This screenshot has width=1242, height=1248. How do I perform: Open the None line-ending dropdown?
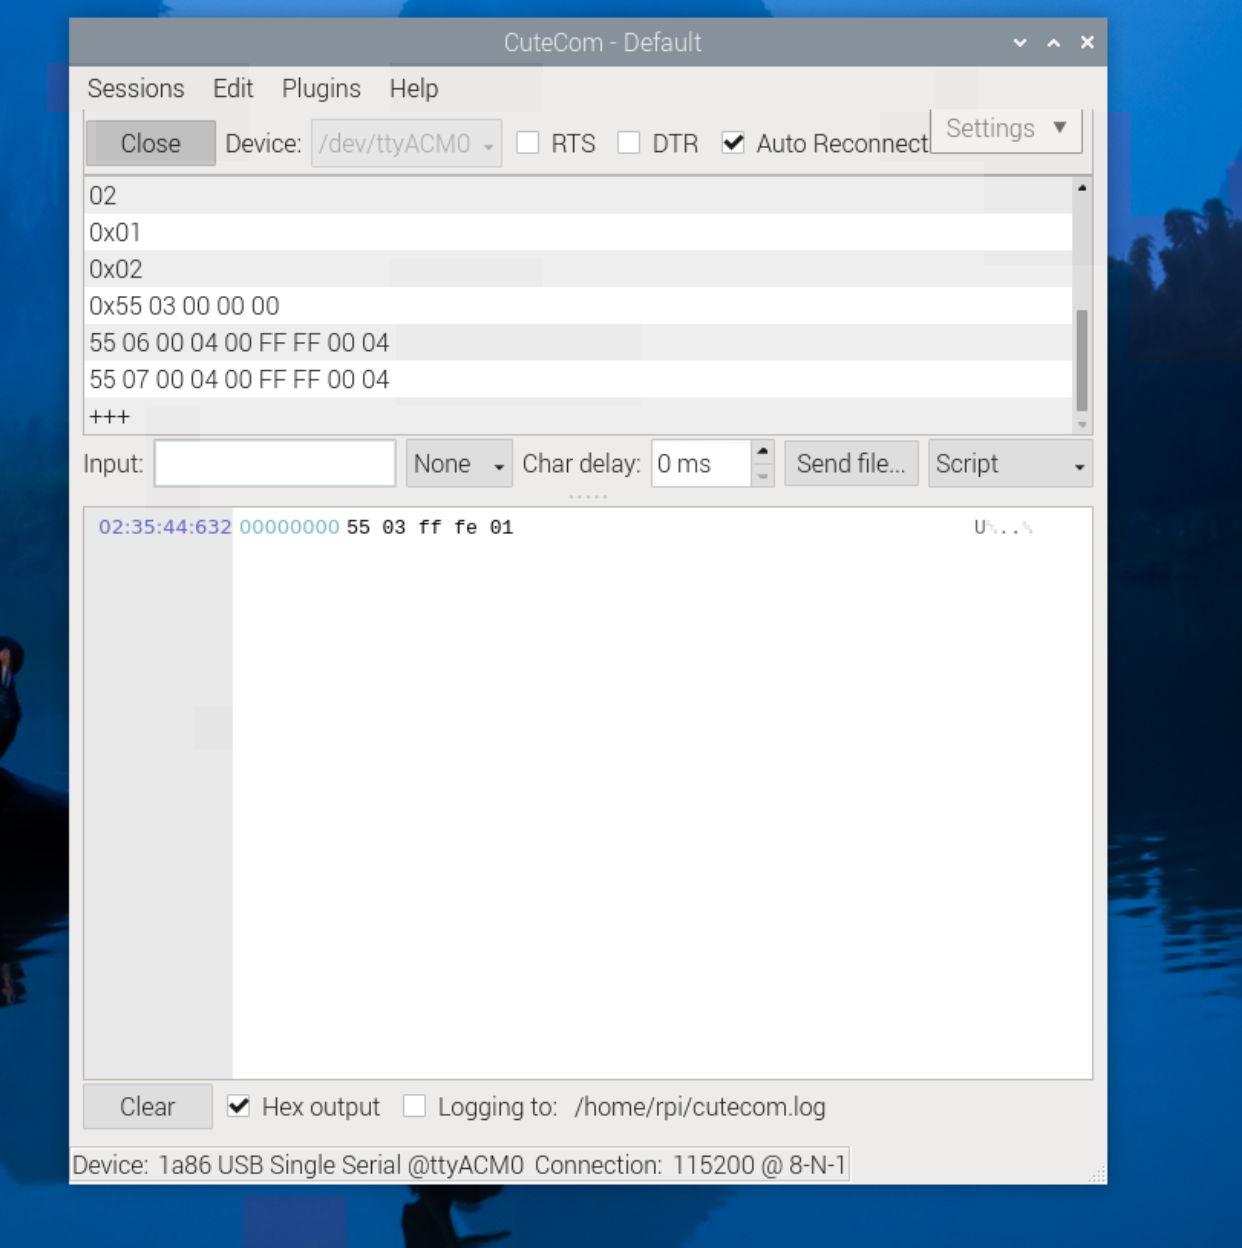pyautogui.click(x=459, y=464)
